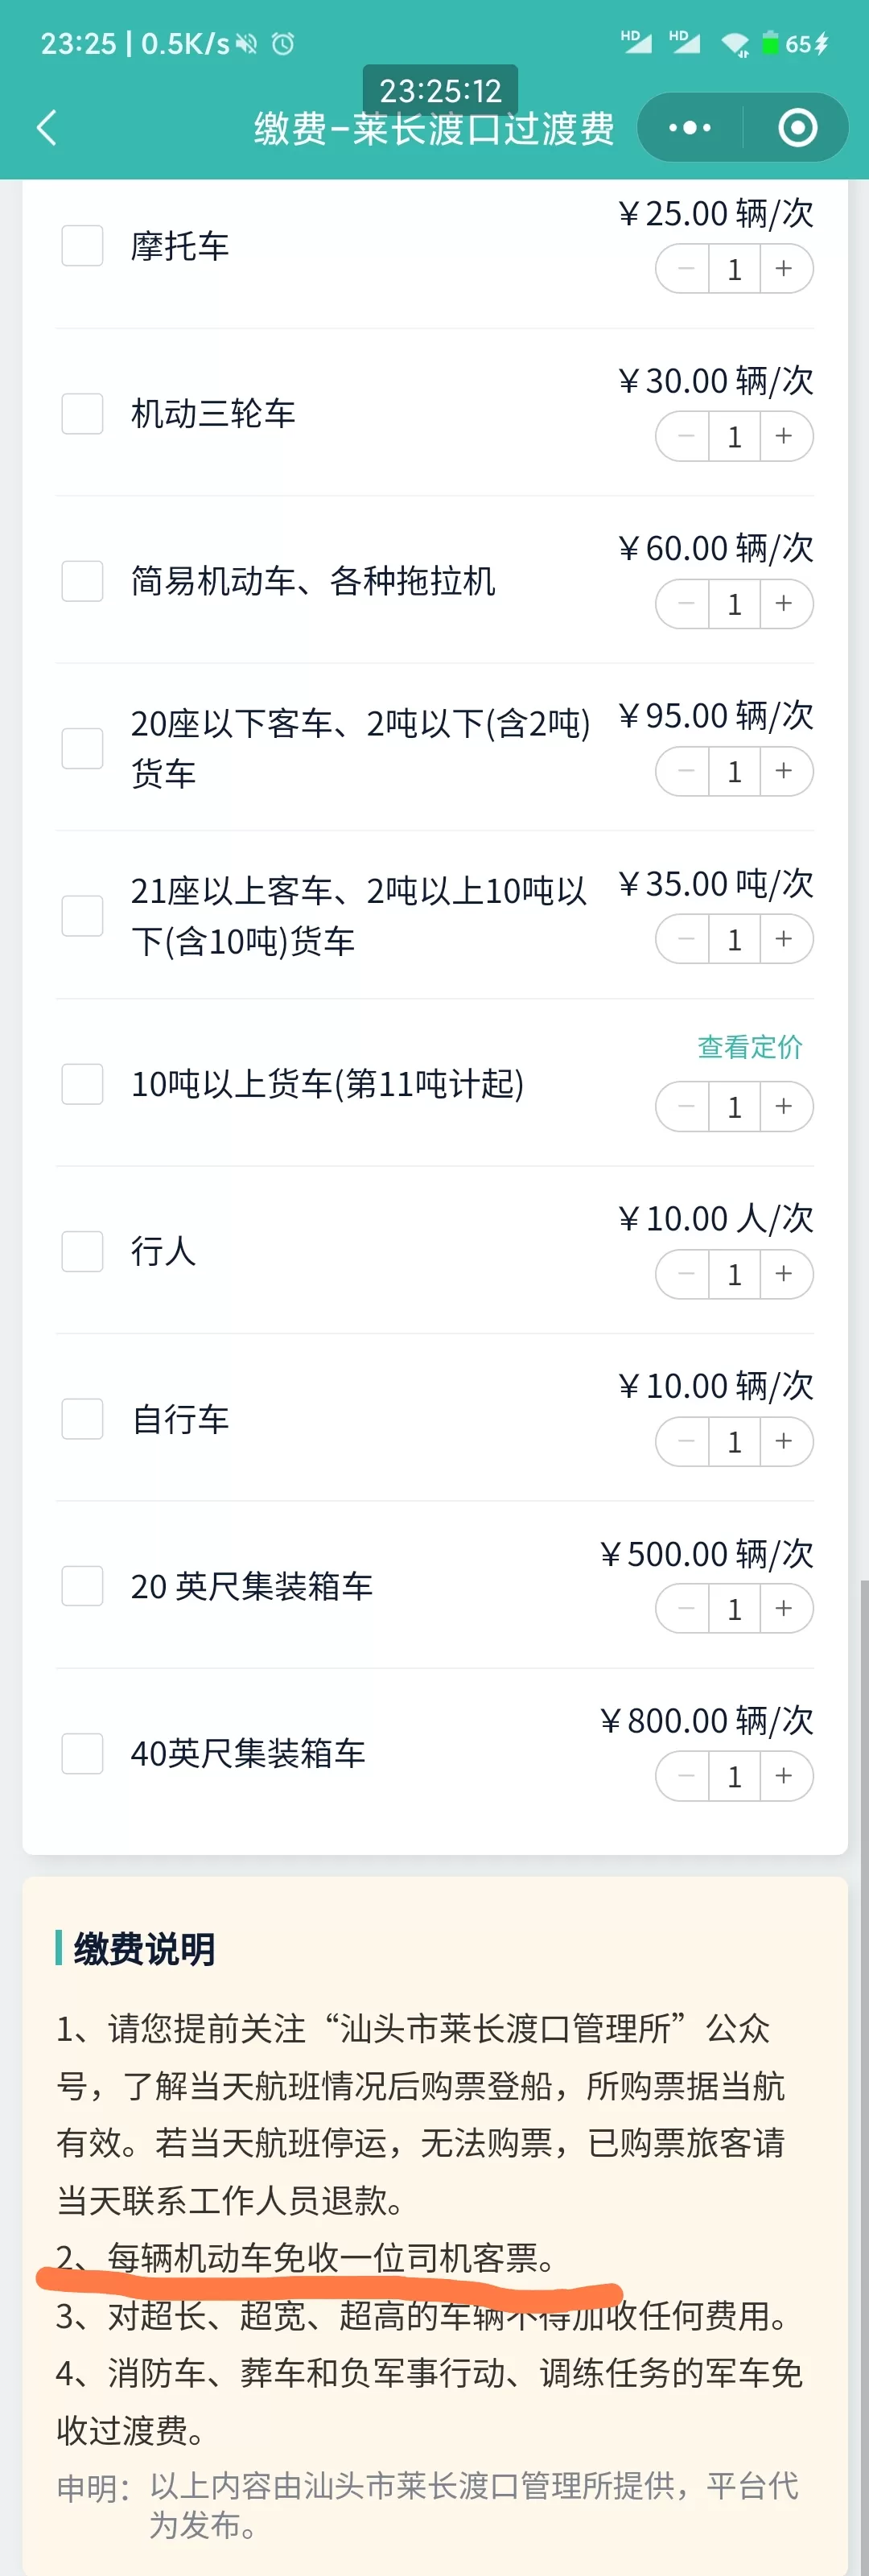869x2576 pixels.
Task: Select the 行人 checkbox
Action: pos(82,1251)
